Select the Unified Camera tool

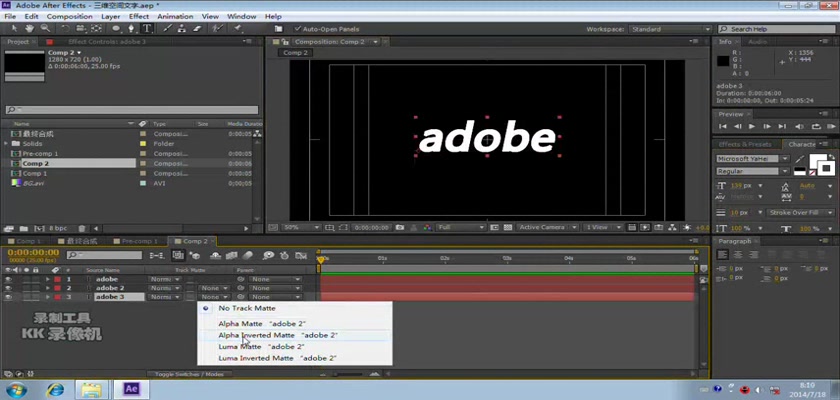click(x=81, y=28)
